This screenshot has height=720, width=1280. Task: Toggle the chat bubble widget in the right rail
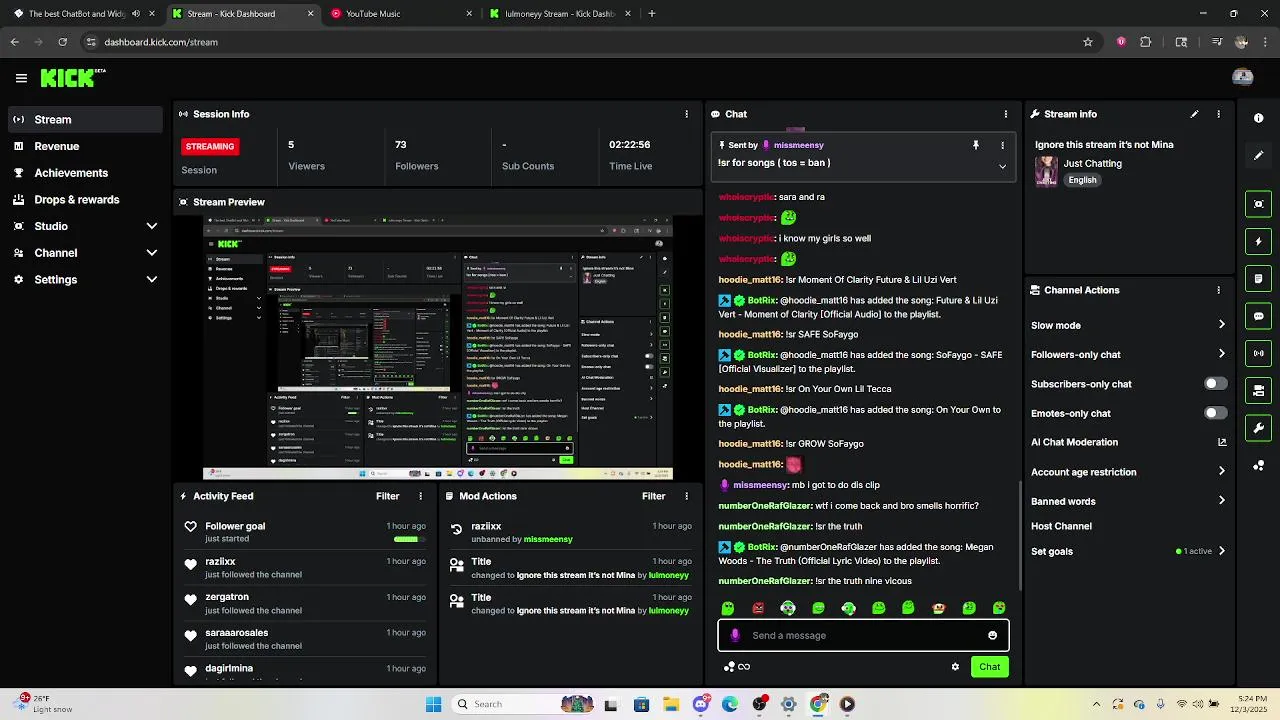pos(1258,316)
